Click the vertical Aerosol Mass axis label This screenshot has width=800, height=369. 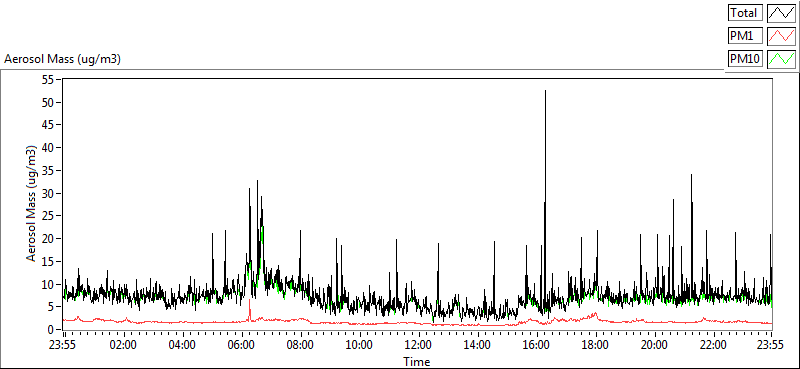click(x=32, y=204)
